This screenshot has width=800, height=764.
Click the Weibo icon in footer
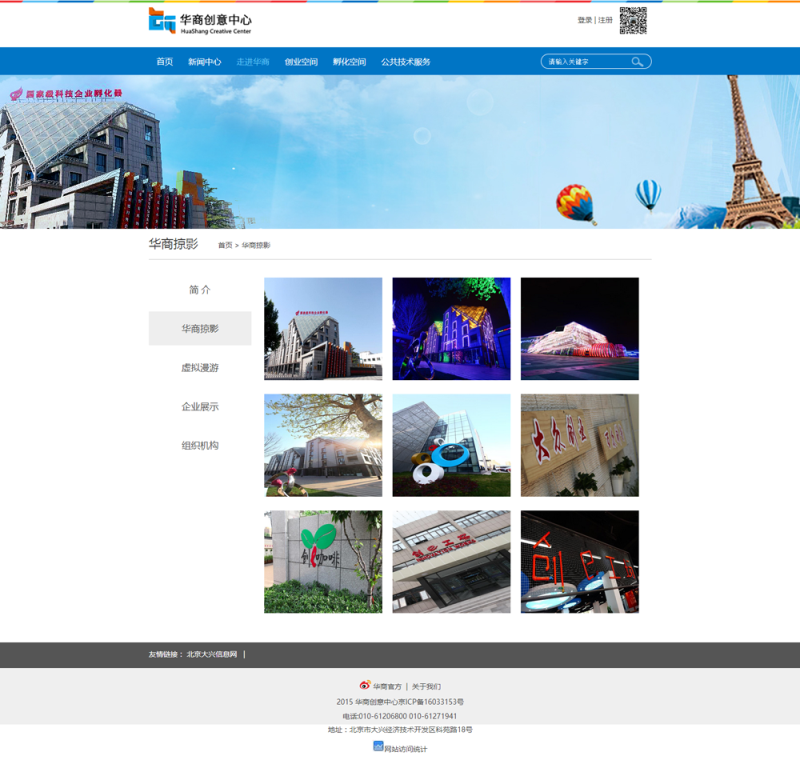click(x=365, y=686)
